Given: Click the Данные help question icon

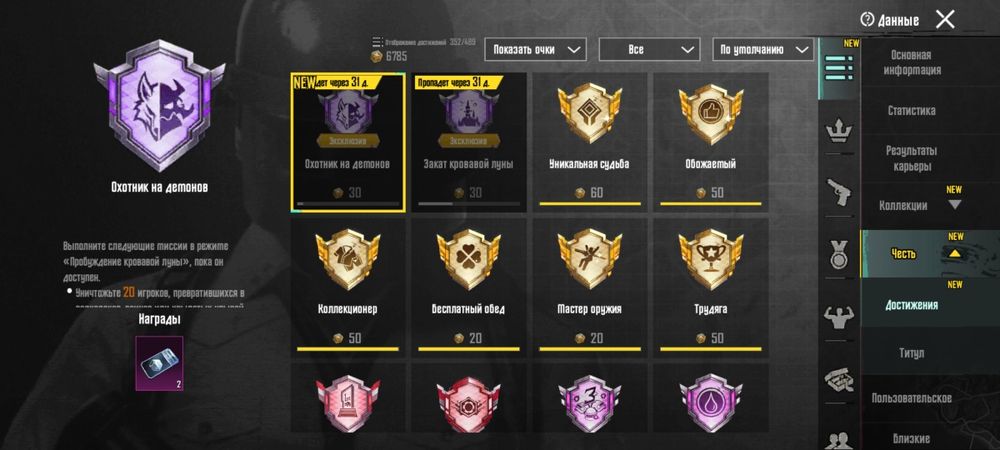Looking at the screenshot, I should coord(866,20).
